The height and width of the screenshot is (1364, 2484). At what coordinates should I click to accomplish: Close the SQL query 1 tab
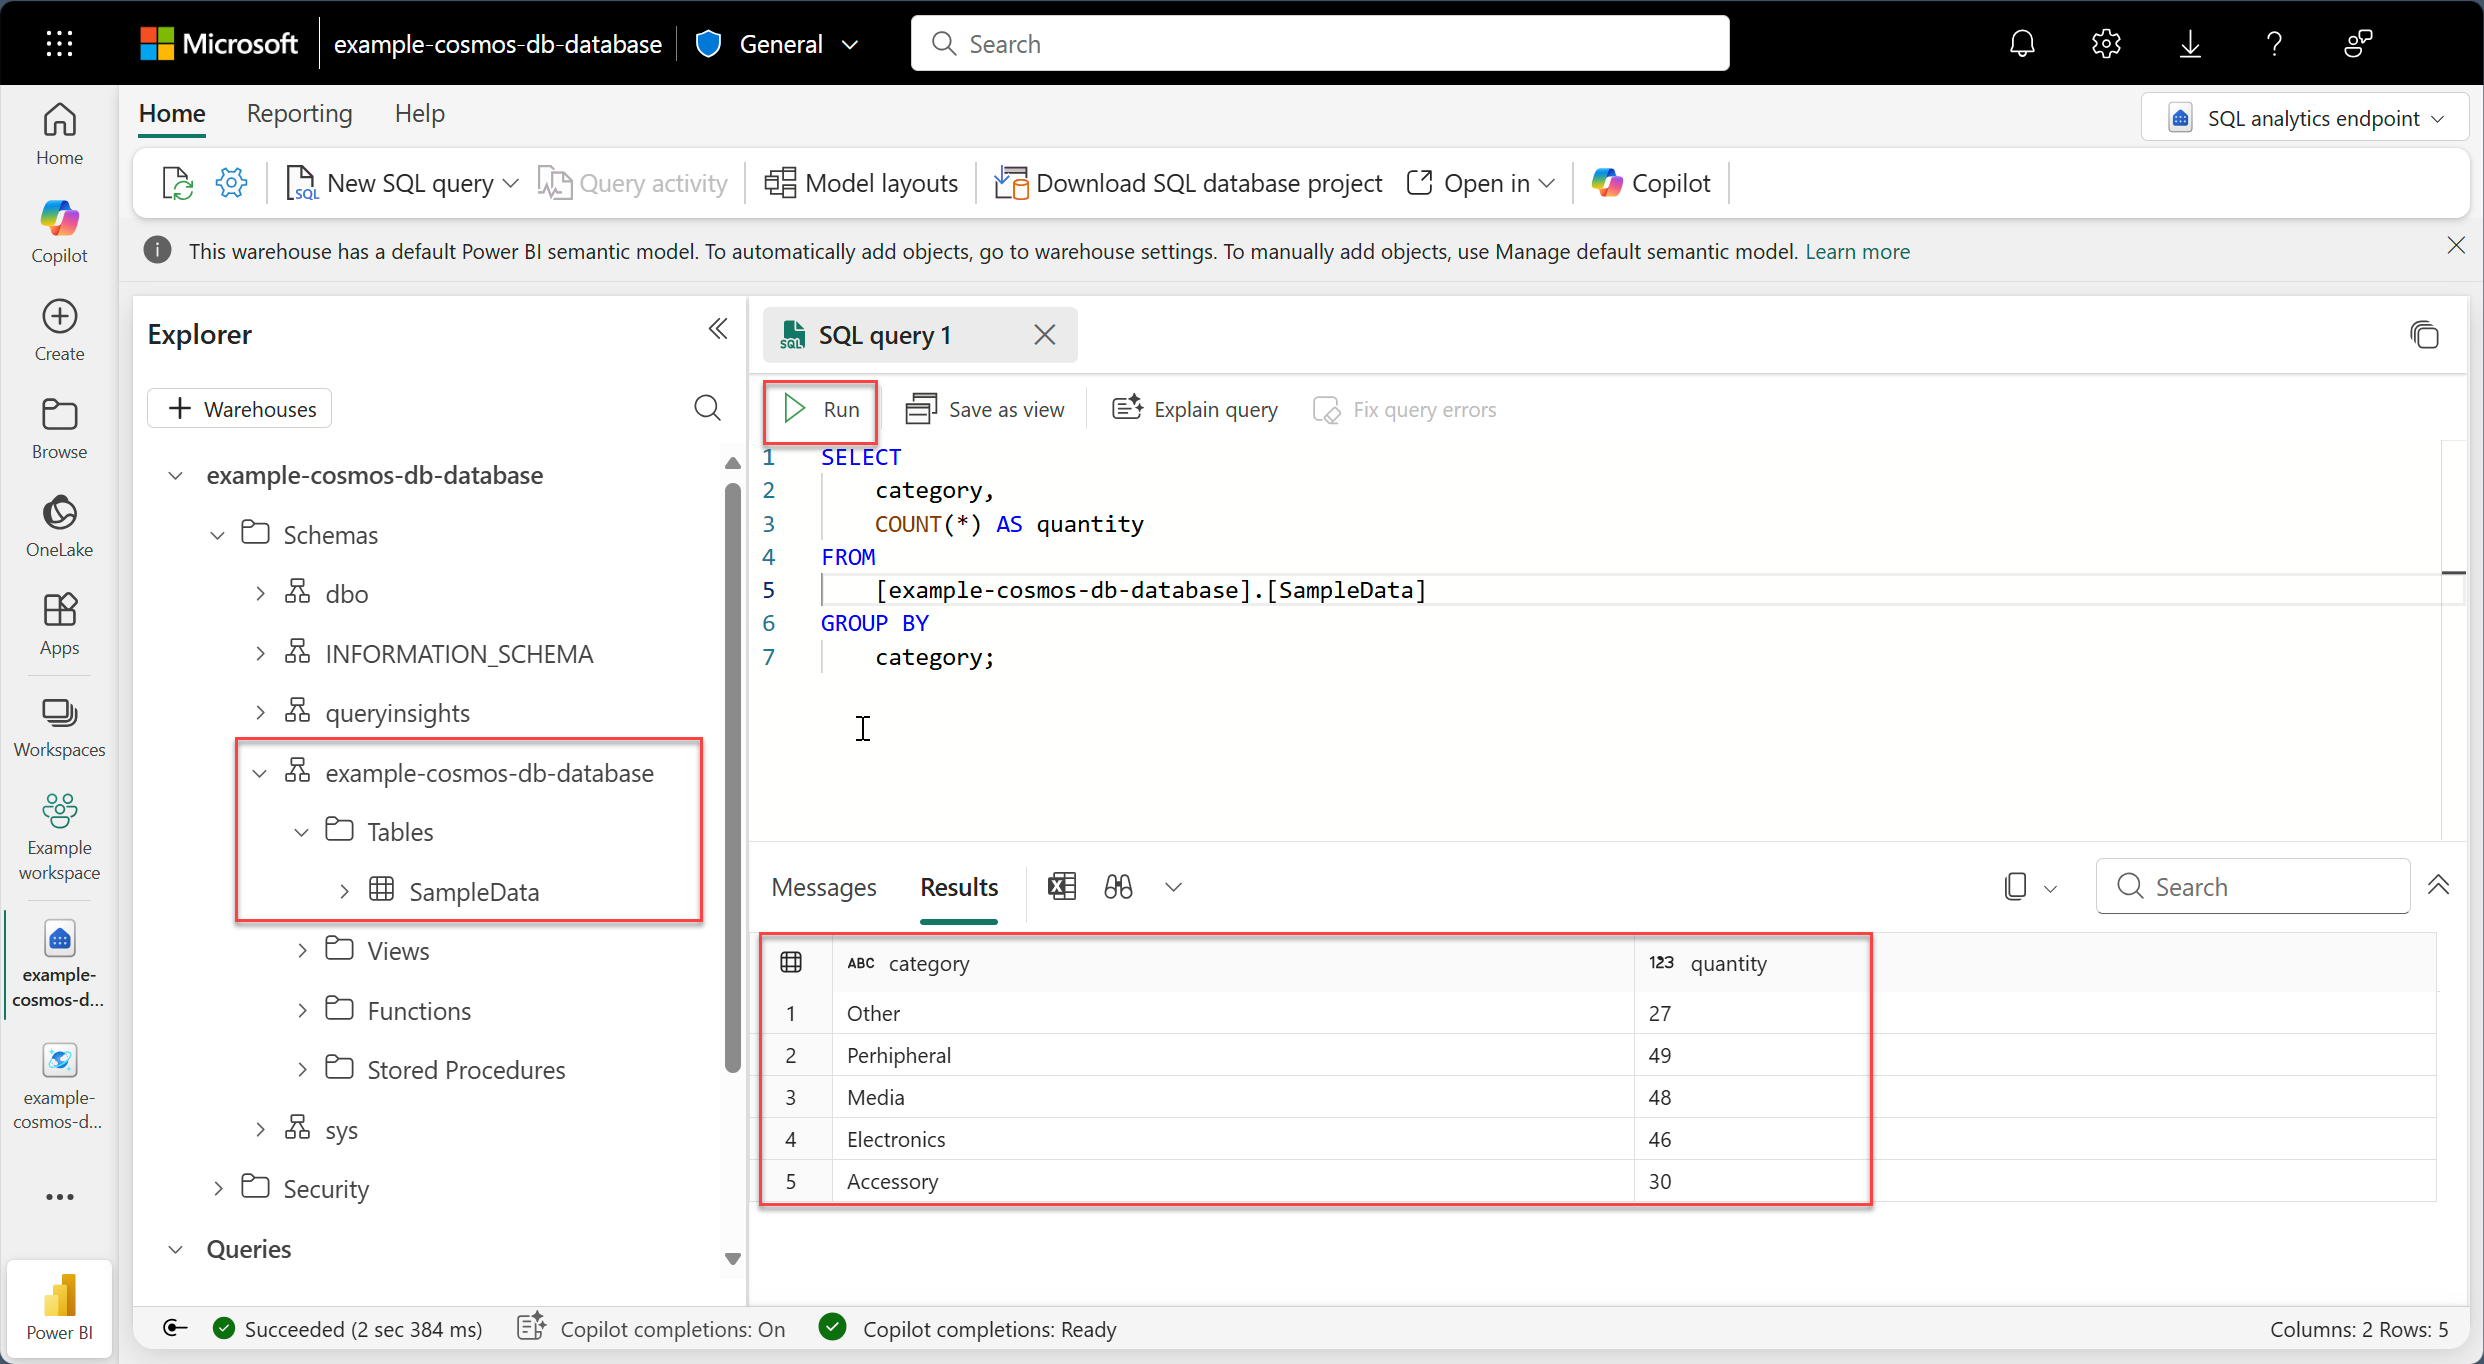[1044, 334]
